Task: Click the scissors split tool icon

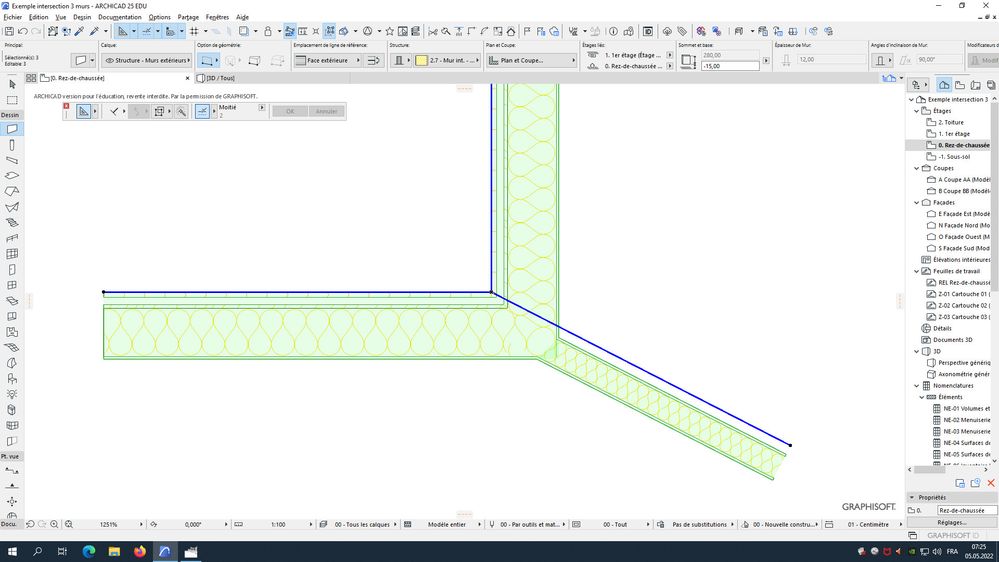Action: pyautogui.click(x=433, y=31)
